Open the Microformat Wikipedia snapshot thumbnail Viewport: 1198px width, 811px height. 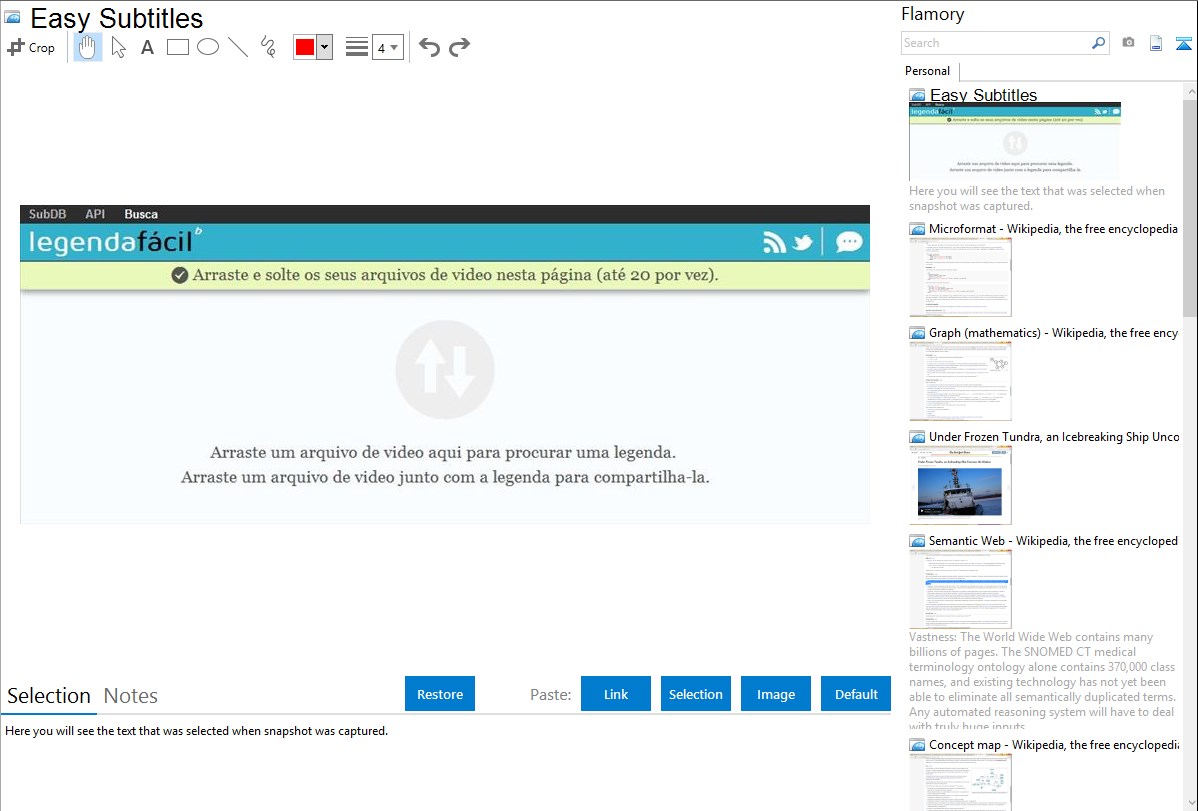pyautogui.click(x=960, y=277)
